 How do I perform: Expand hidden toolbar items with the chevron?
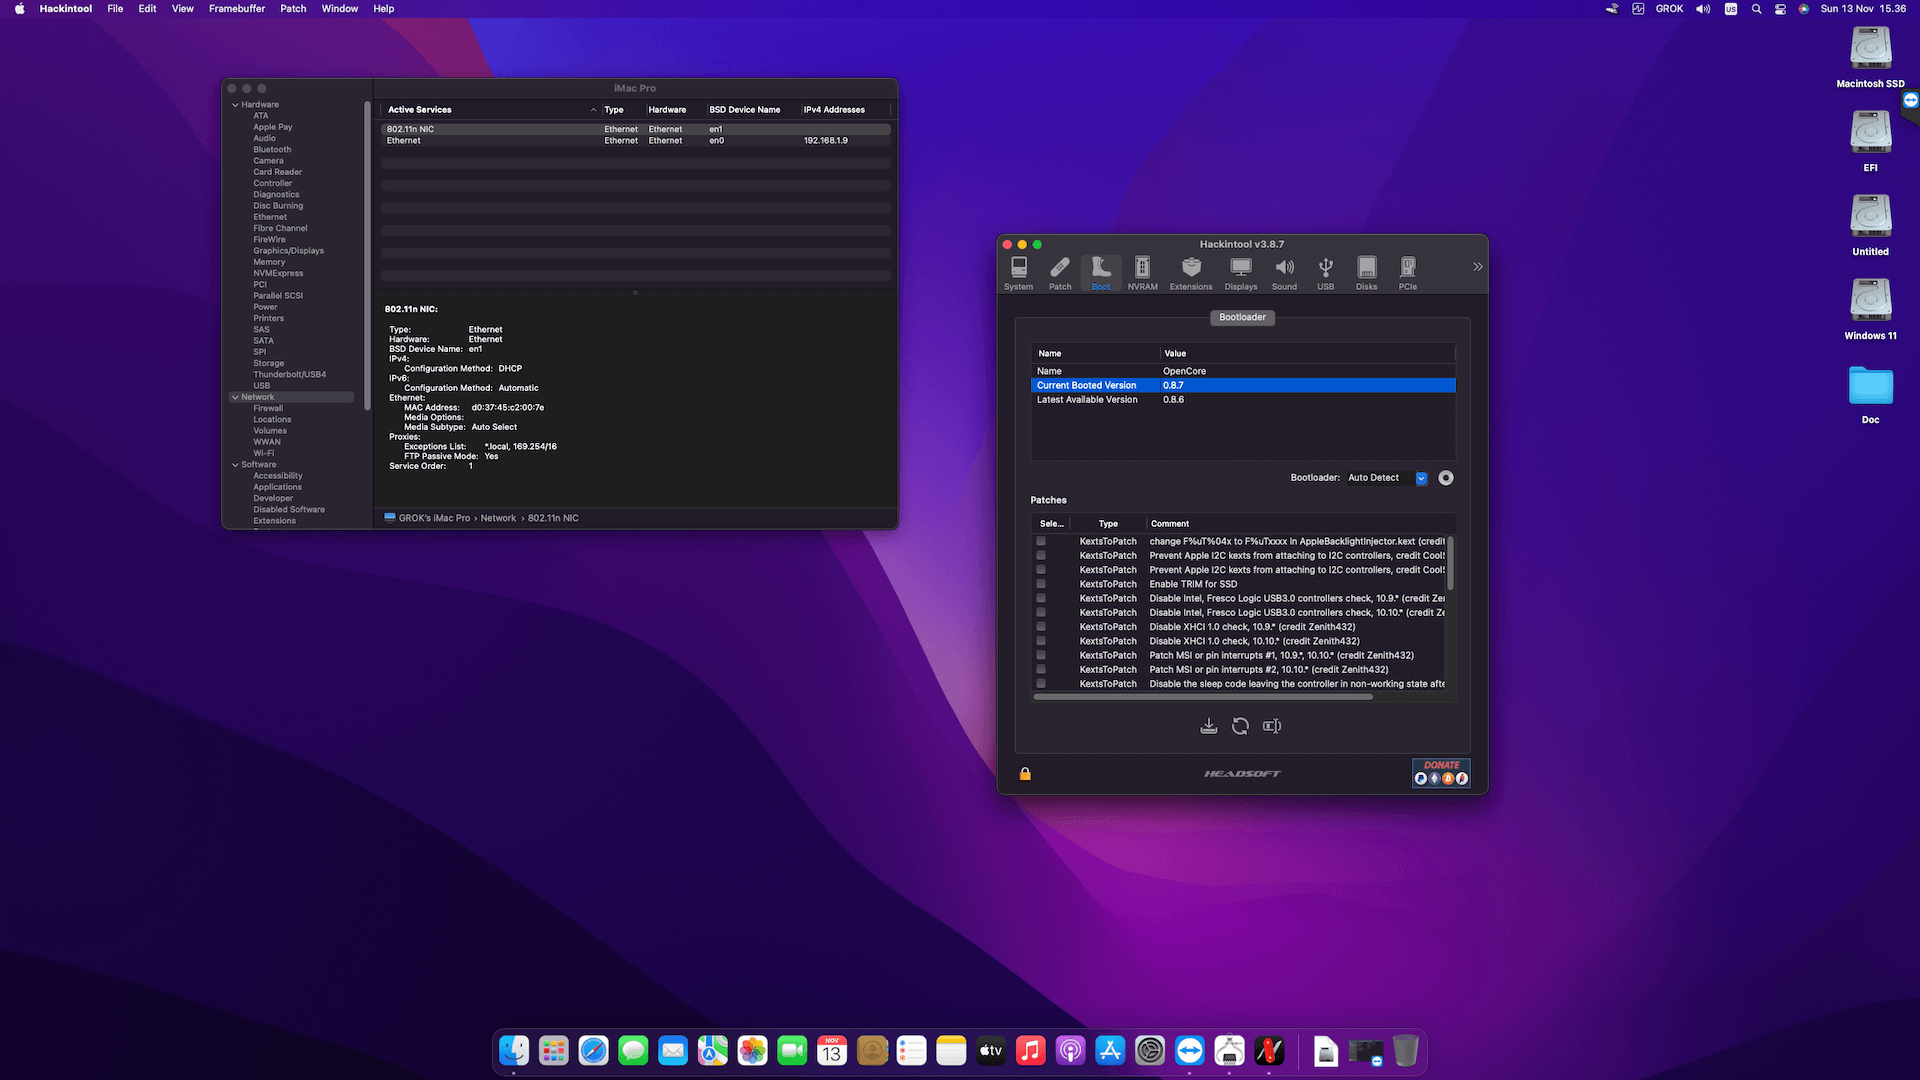pos(1477,267)
